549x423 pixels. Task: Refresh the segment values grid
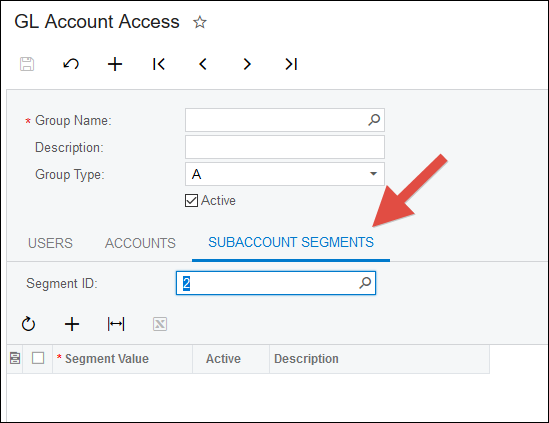click(28, 324)
